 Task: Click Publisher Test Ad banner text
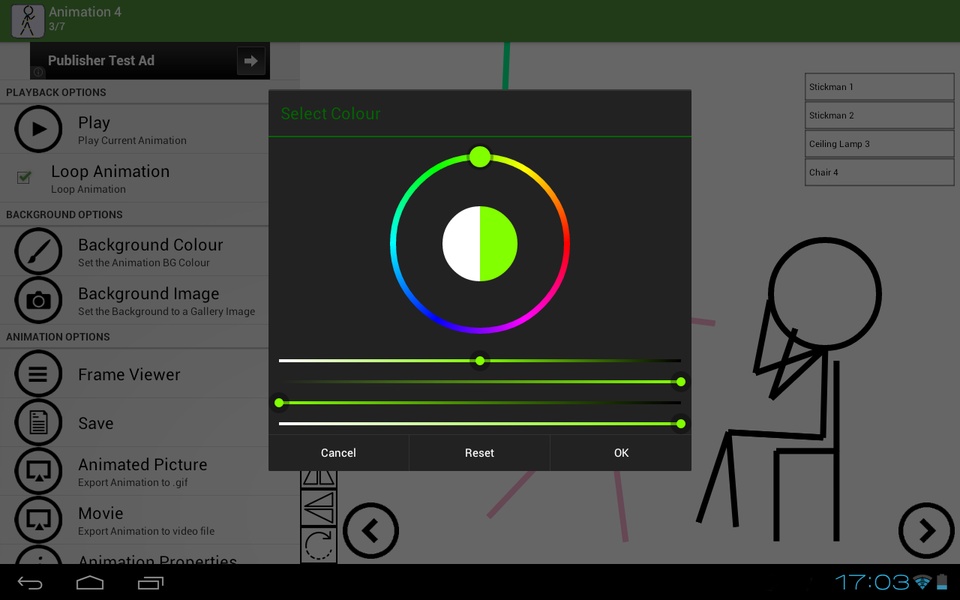click(x=101, y=61)
